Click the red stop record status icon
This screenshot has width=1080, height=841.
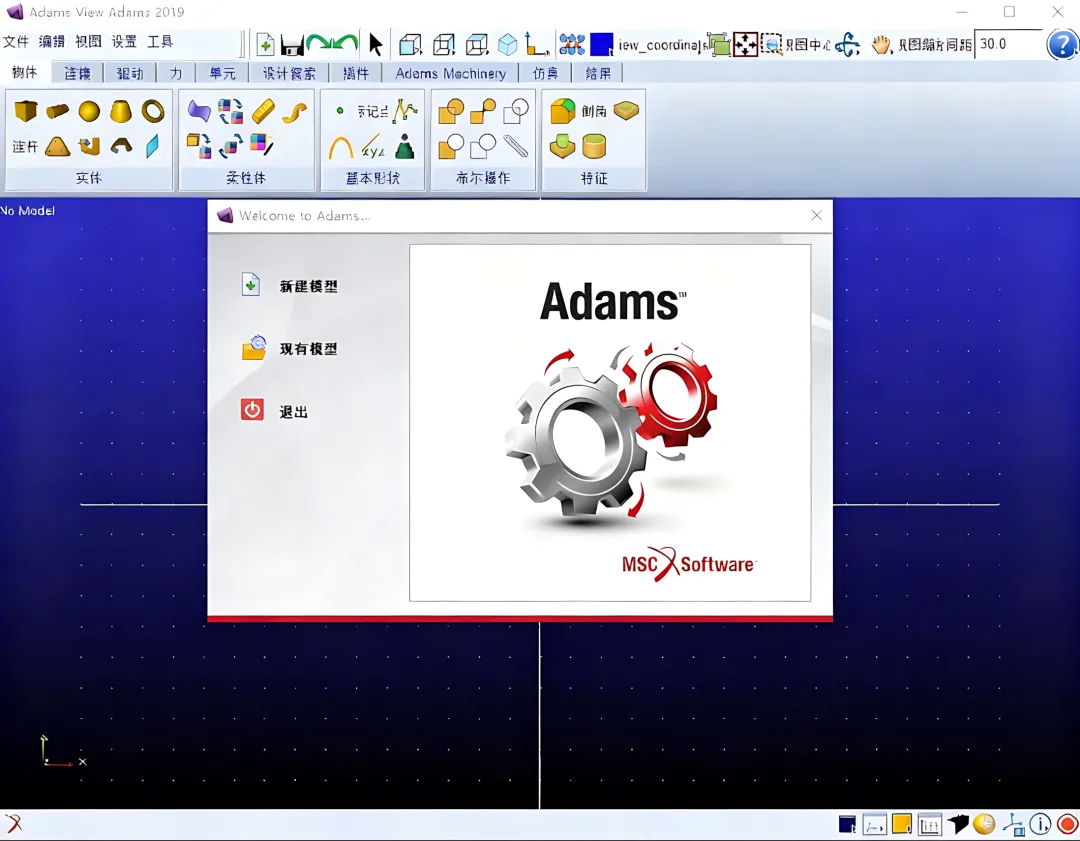point(1067,824)
